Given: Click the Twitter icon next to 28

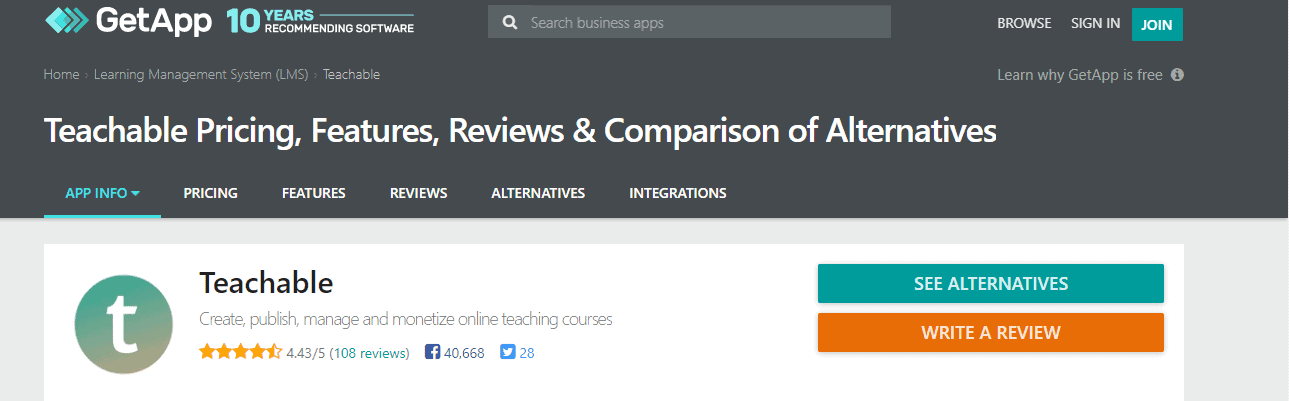Looking at the screenshot, I should [507, 352].
